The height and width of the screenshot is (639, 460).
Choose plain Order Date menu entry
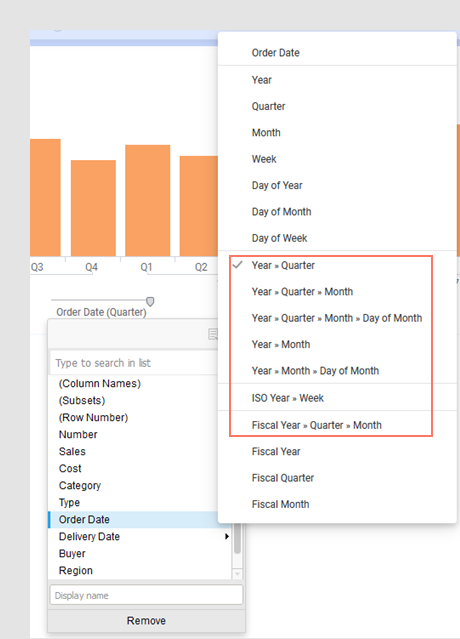click(x=275, y=53)
